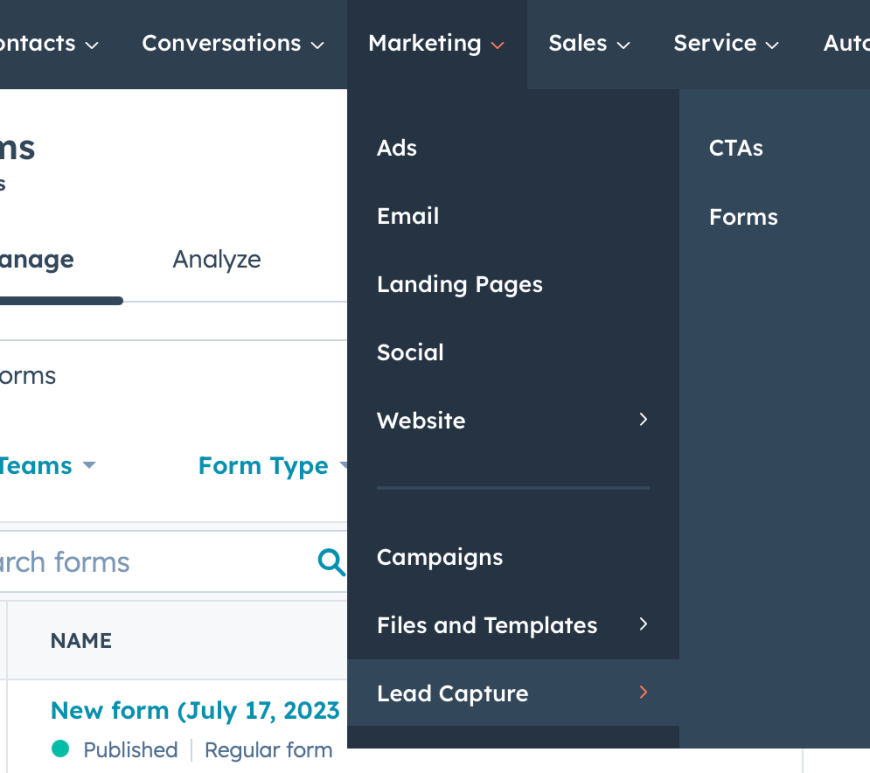
Task: Expand the Website submenu arrow
Action: click(643, 420)
